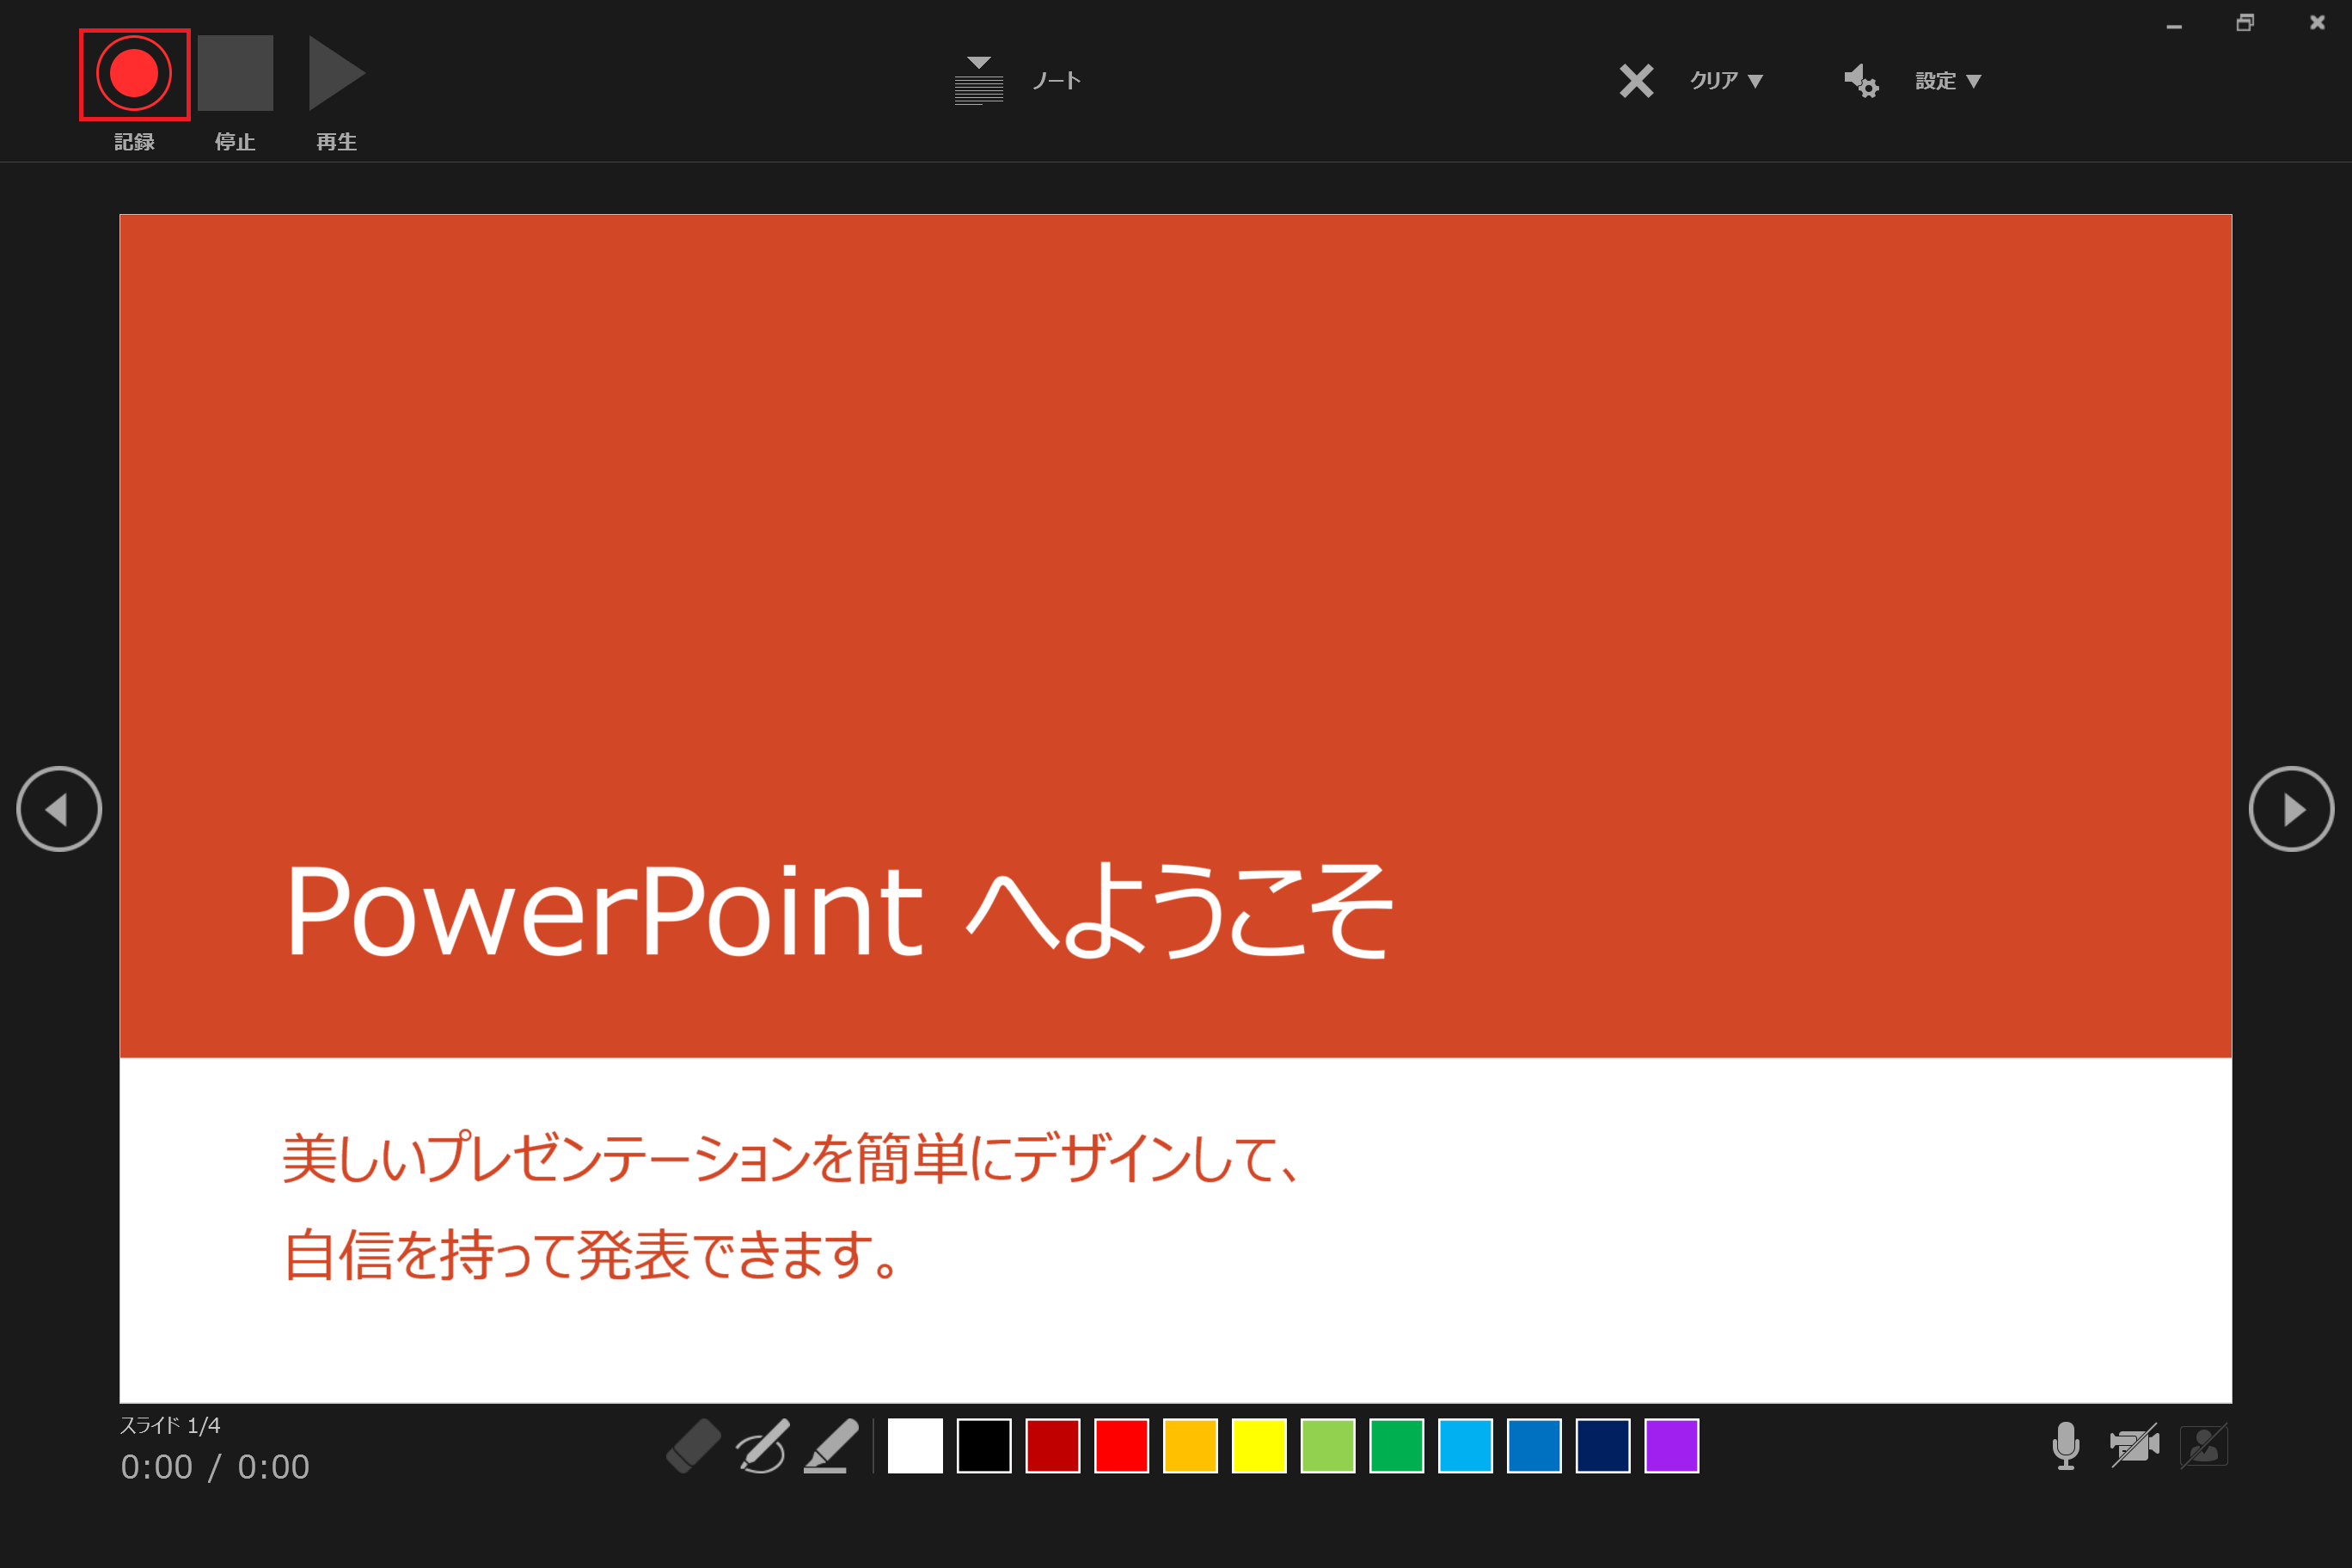Image resolution: width=2352 pixels, height=1568 pixels.
Task: Choose the blue ink color
Action: pyautogui.click(x=1534, y=1446)
